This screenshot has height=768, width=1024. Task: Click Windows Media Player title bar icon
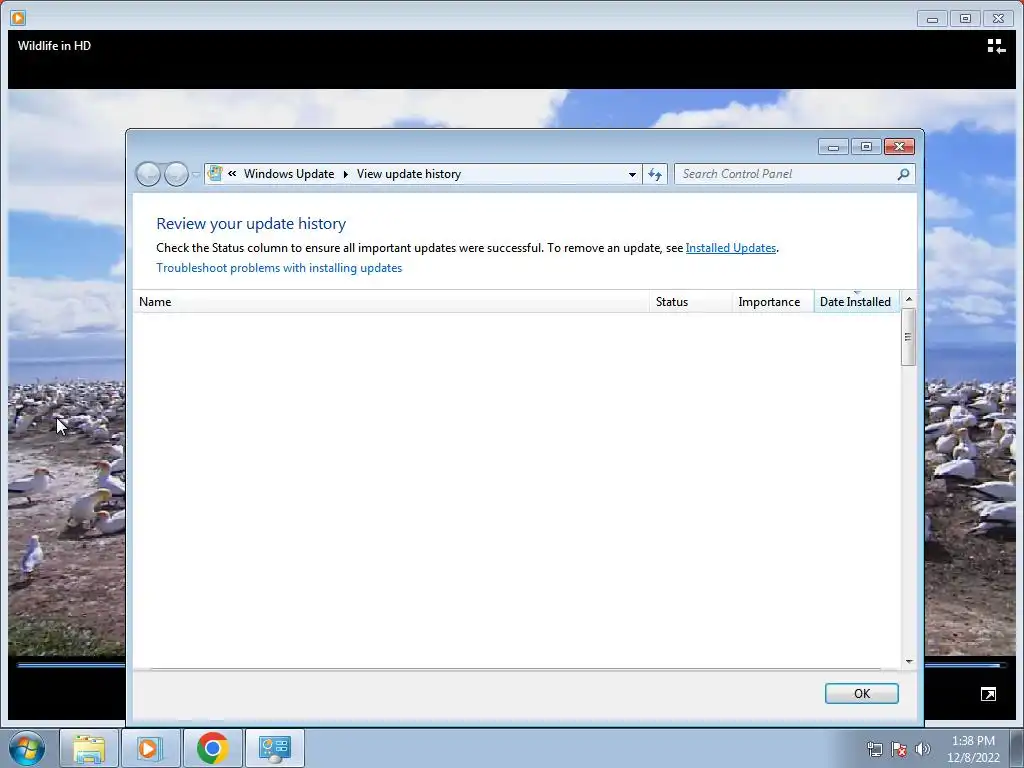coord(18,18)
